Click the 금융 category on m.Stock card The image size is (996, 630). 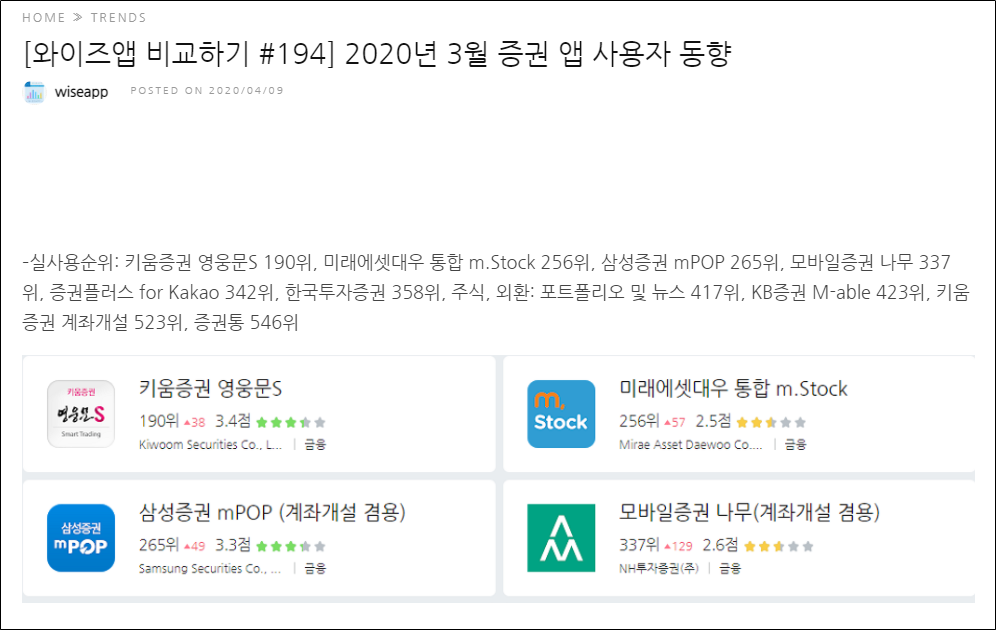tap(795, 445)
